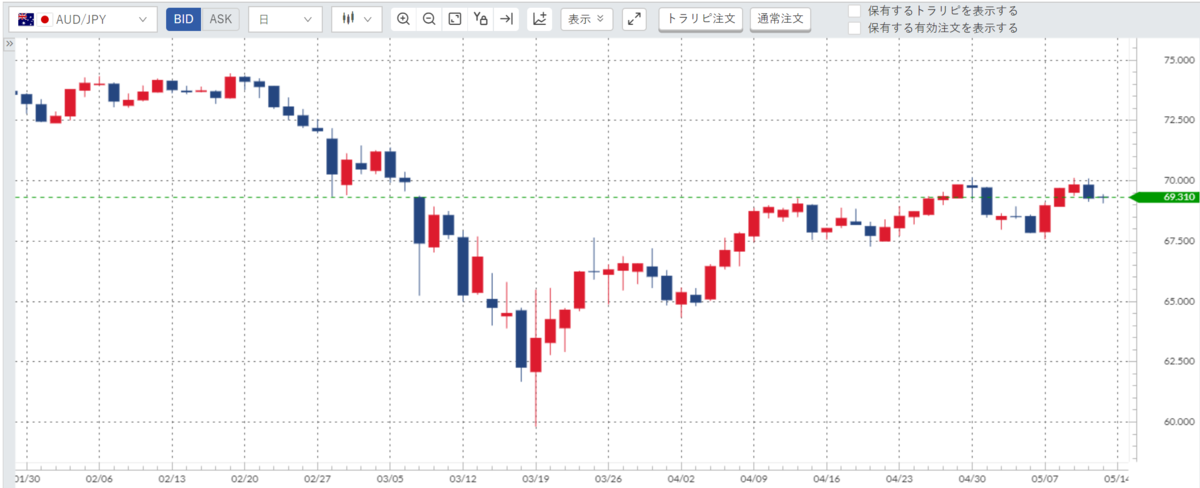Expand chart to fullscreen
The width and height of the screenshot is (1200, 488).
coord(634,18)
